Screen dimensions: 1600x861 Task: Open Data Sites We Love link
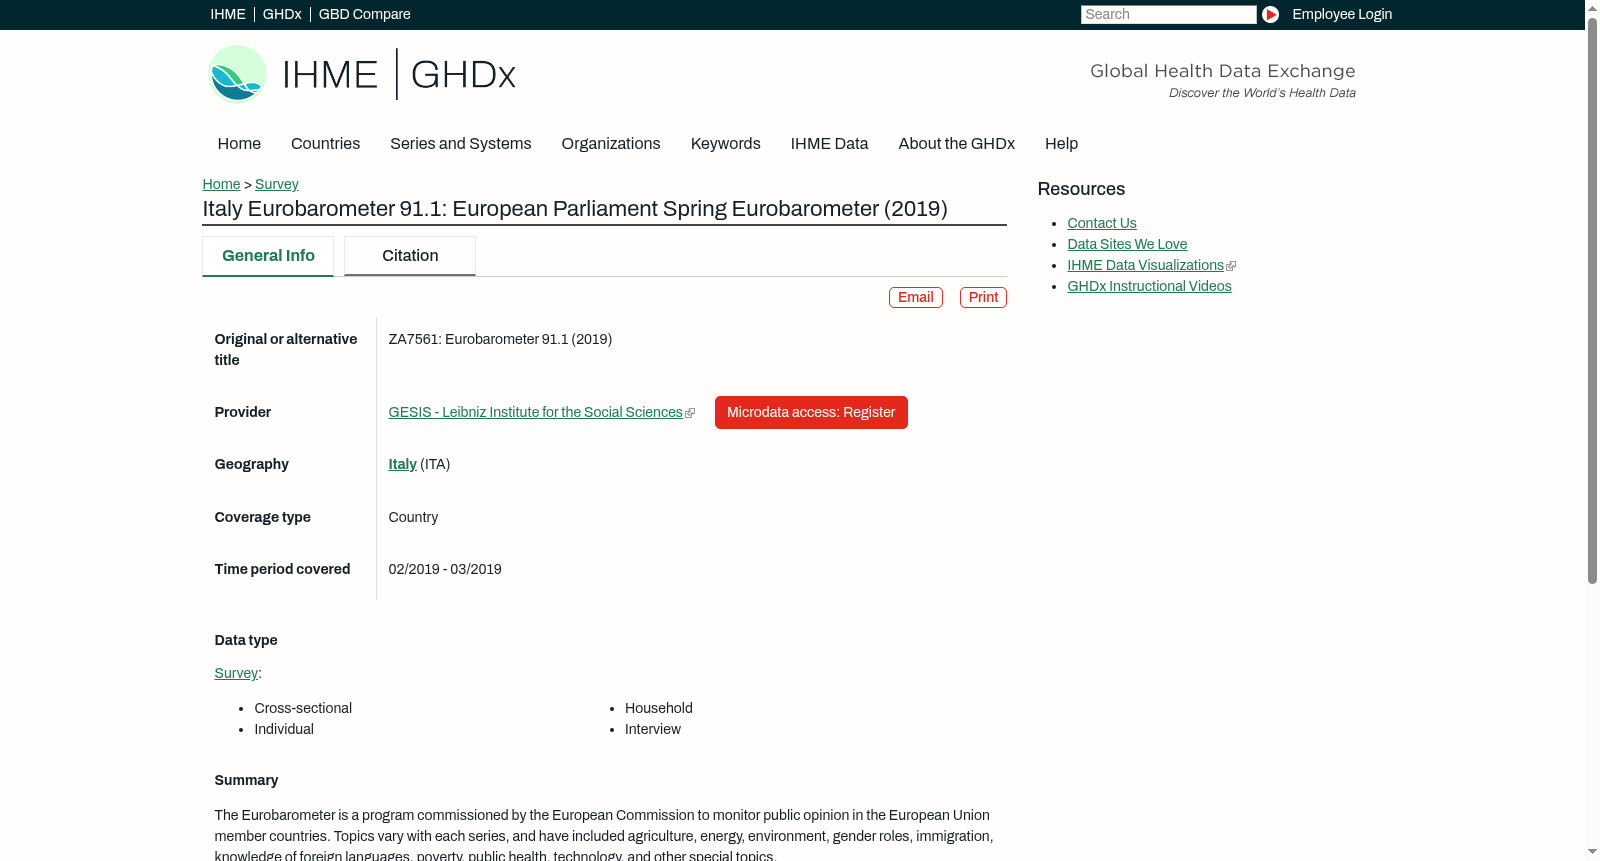coord(1127,244)
